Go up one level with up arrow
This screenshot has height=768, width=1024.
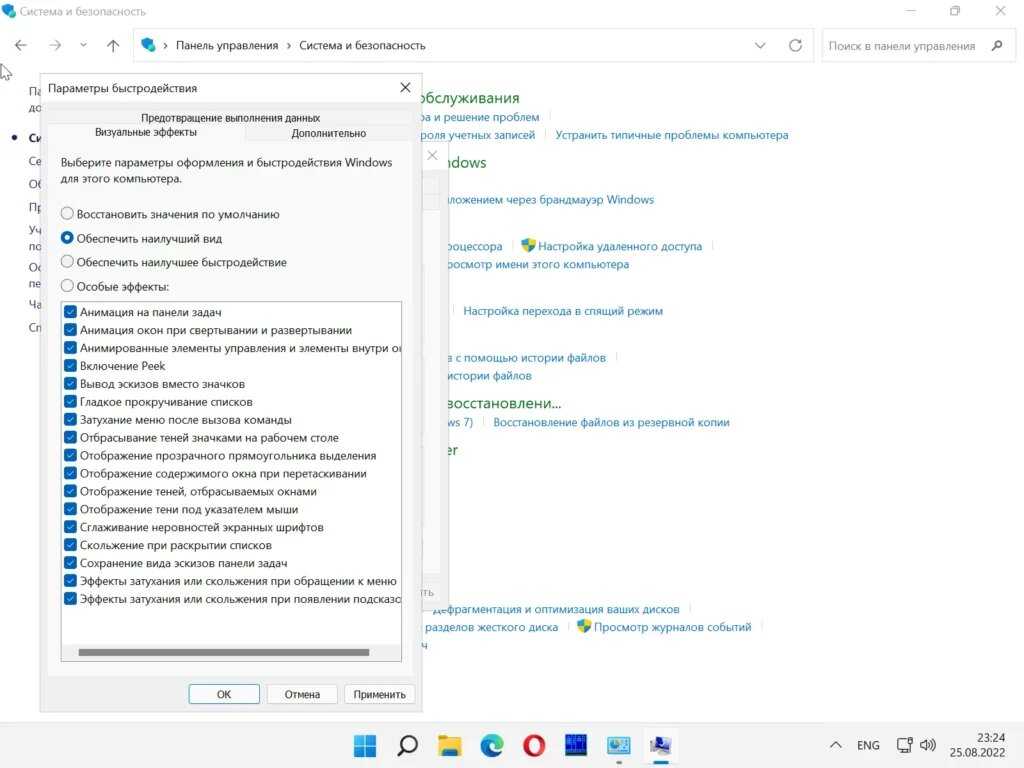113,45
